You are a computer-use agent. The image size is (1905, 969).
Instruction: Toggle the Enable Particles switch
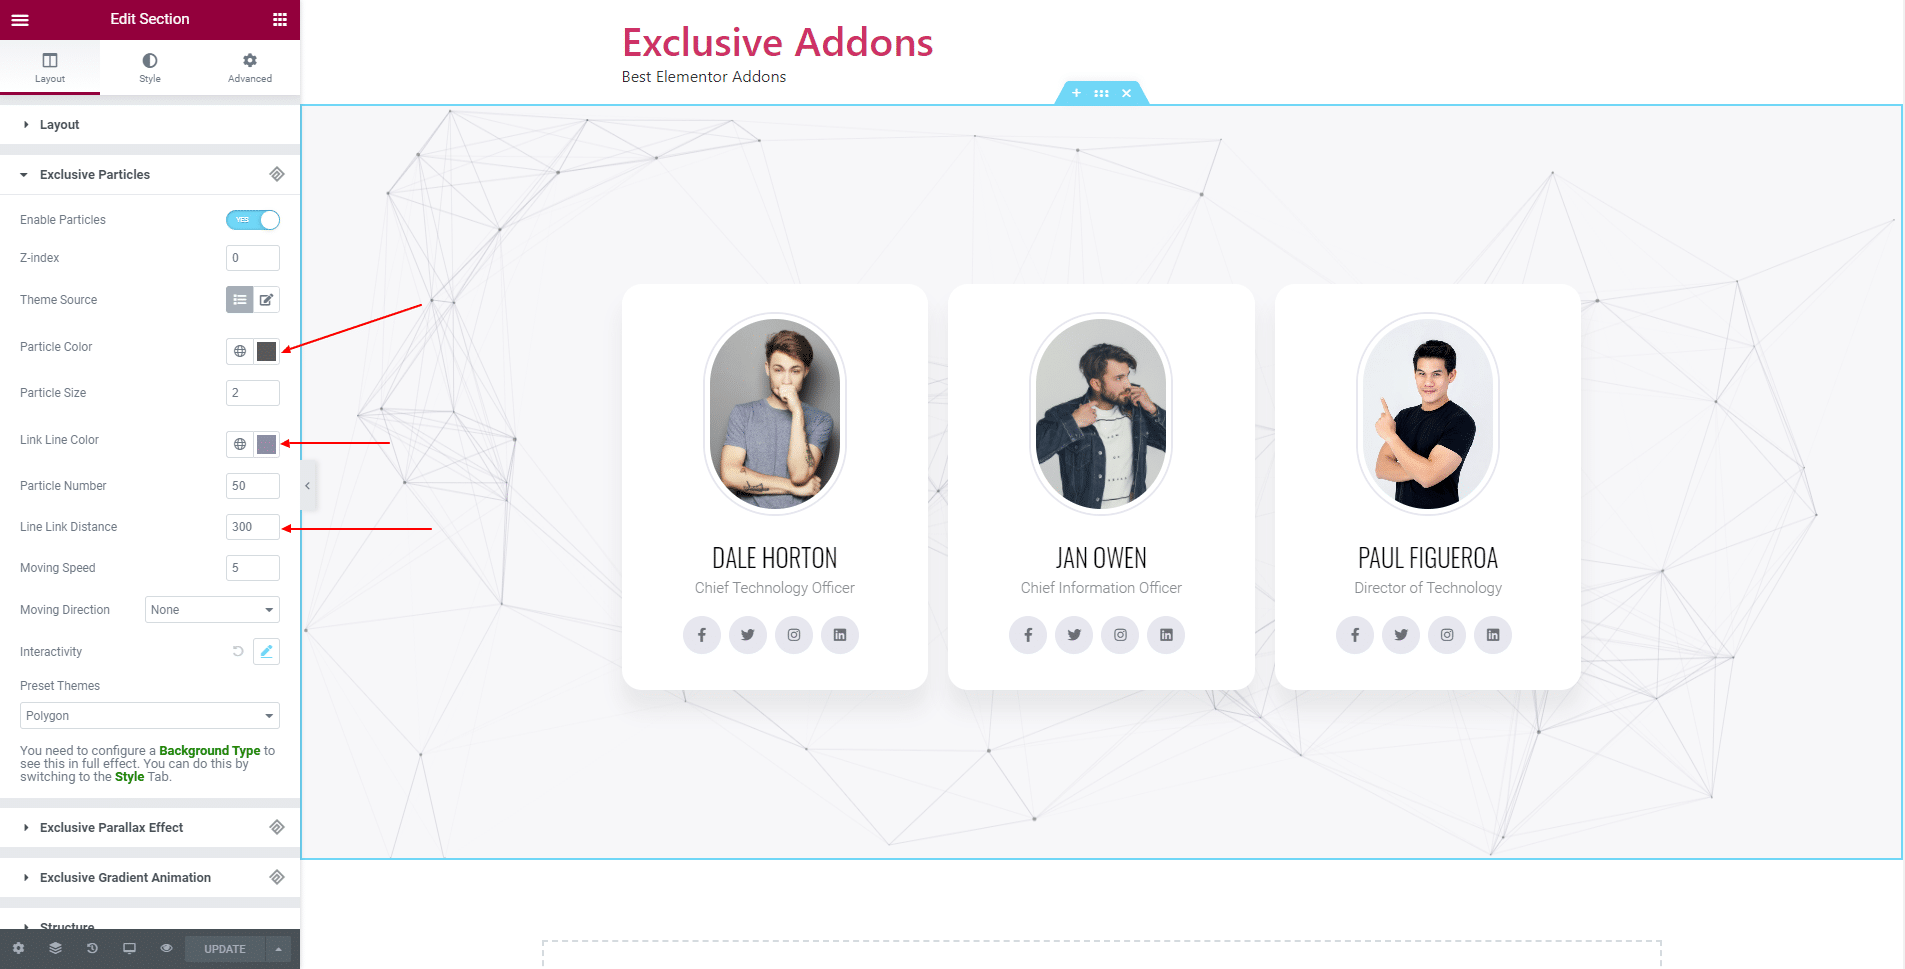click(253, 220)
